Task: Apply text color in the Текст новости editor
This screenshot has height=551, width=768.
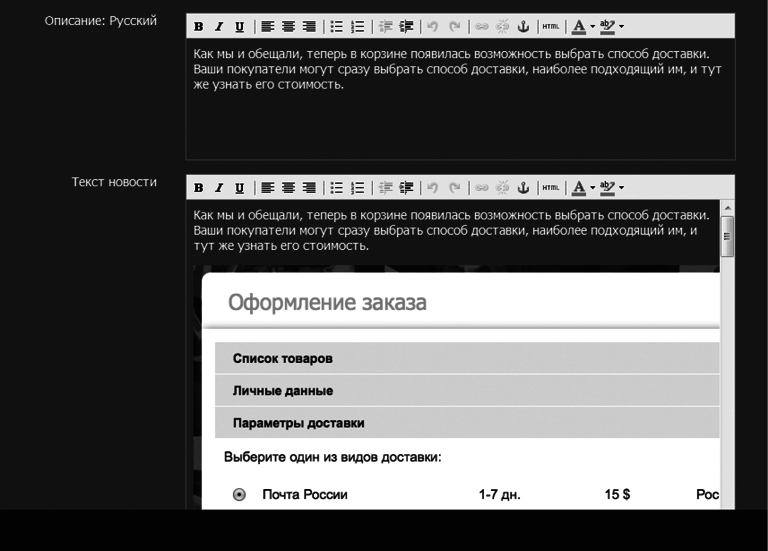Action: 579,188
